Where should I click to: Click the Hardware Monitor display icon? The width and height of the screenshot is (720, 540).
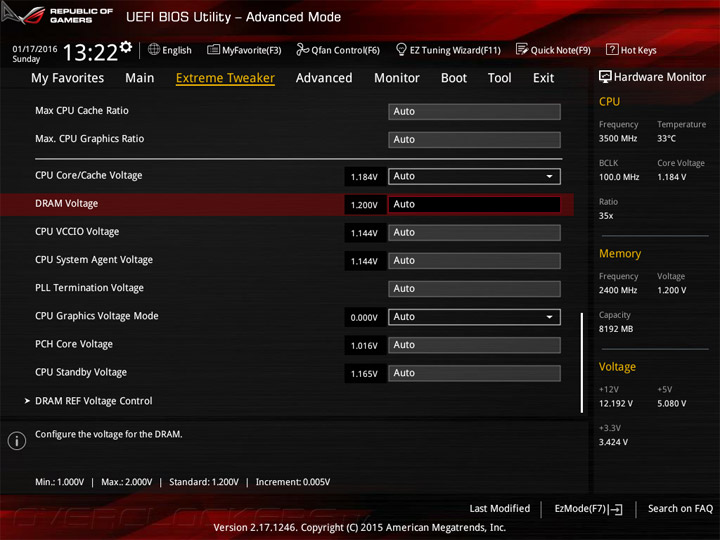coord(605,77)
